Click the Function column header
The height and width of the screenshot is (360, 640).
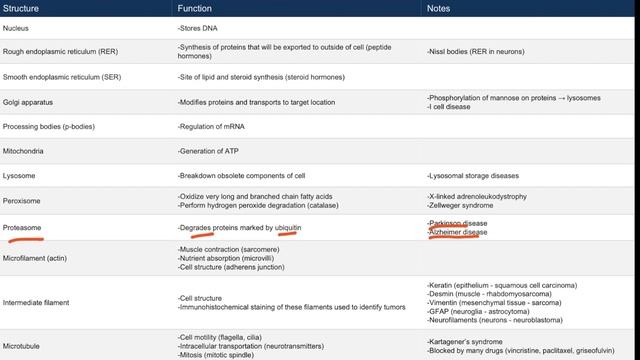pos(194,9)
